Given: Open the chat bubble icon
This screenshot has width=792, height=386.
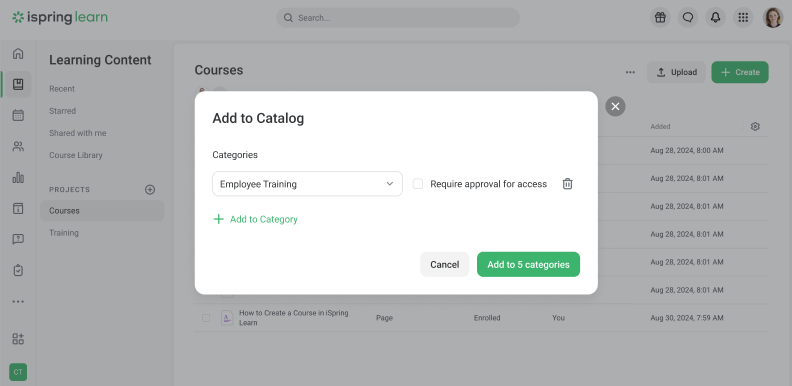Looking at the screenshot, I should (x=687, y=18).
